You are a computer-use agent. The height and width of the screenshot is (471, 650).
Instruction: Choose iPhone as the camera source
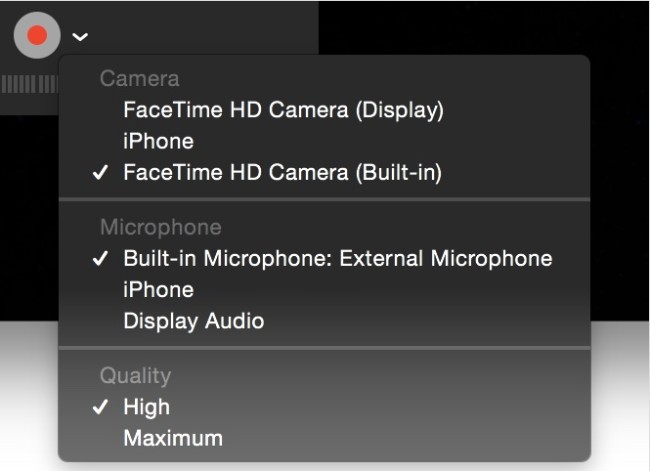click(324, 141)
